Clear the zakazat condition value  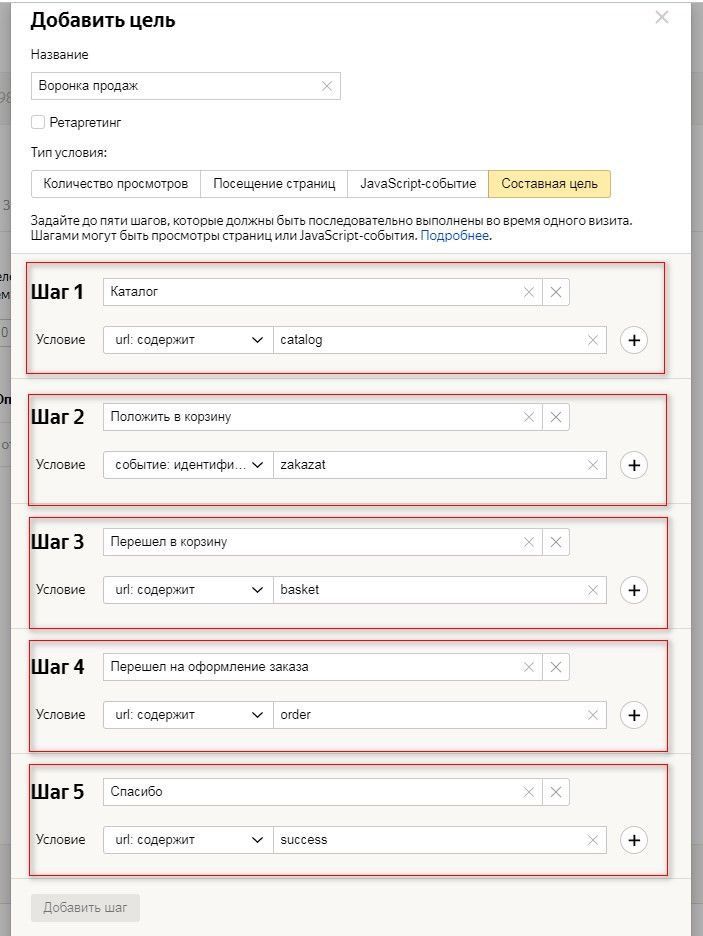click(x=593, y=465)
